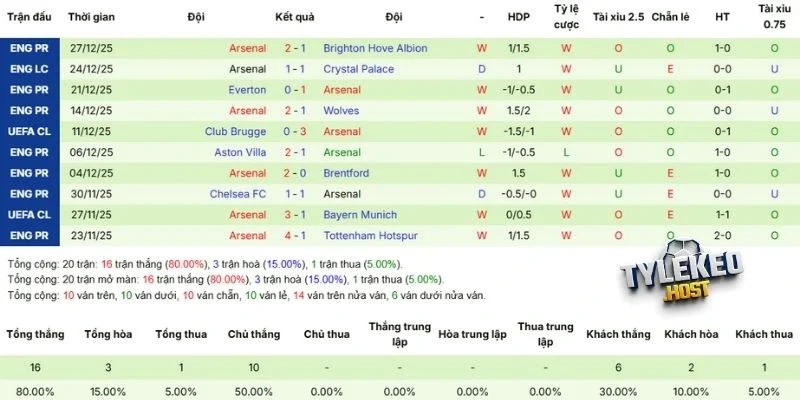Viewport: 800px width, 400px height.
Task: Open the Brighton Hove Albion team link
Action: tap(375, 48)
